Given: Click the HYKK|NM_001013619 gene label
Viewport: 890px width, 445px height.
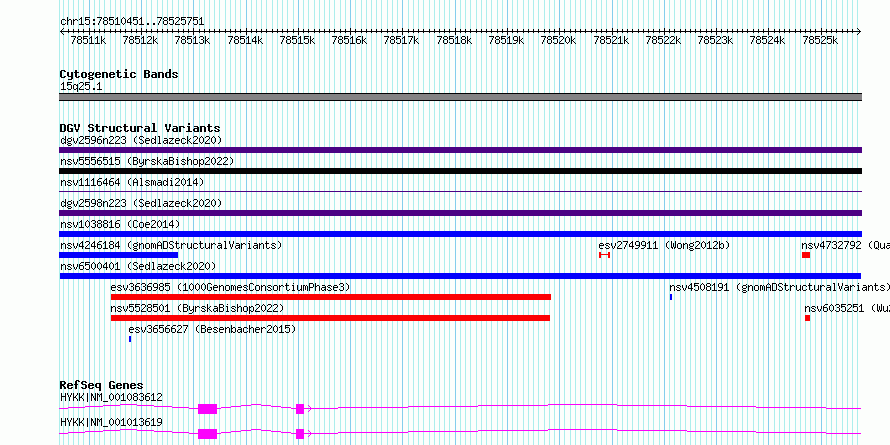Looking at the screenshot, I should [111, 422].
